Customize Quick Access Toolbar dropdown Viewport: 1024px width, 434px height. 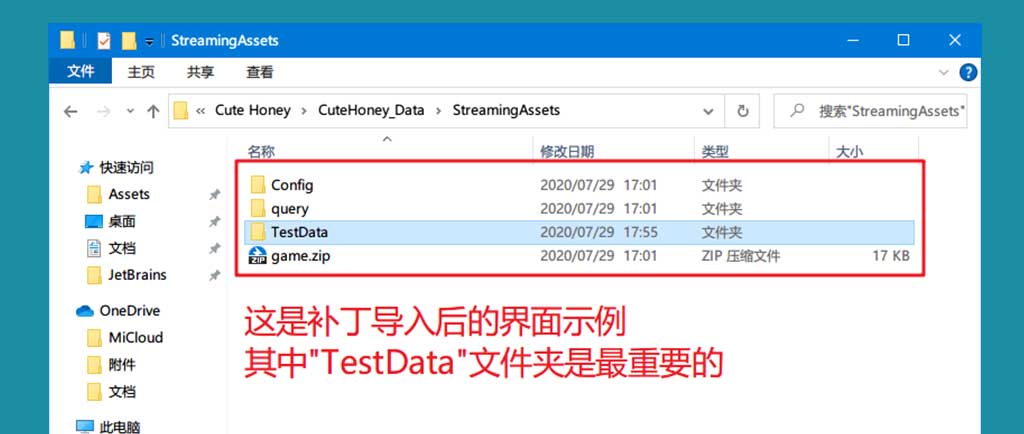150,41
